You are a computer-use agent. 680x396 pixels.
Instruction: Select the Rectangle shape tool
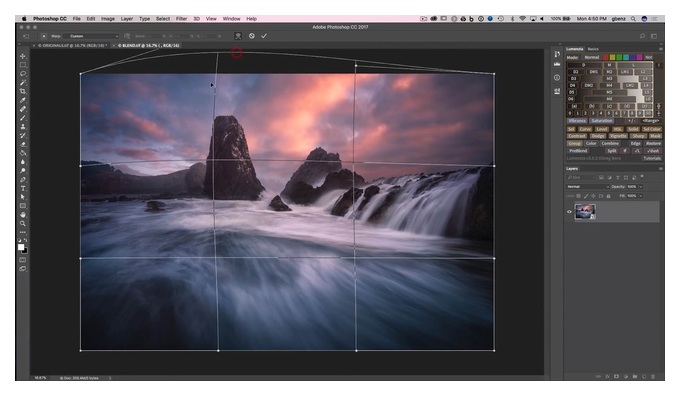[23, 206]
